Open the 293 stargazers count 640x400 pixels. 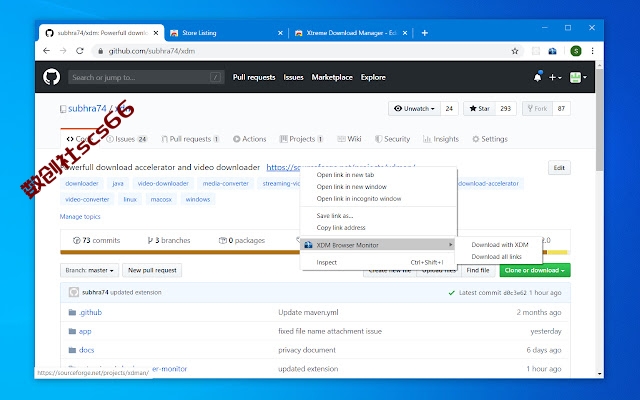pyautogui.click(x=506, y=109)
